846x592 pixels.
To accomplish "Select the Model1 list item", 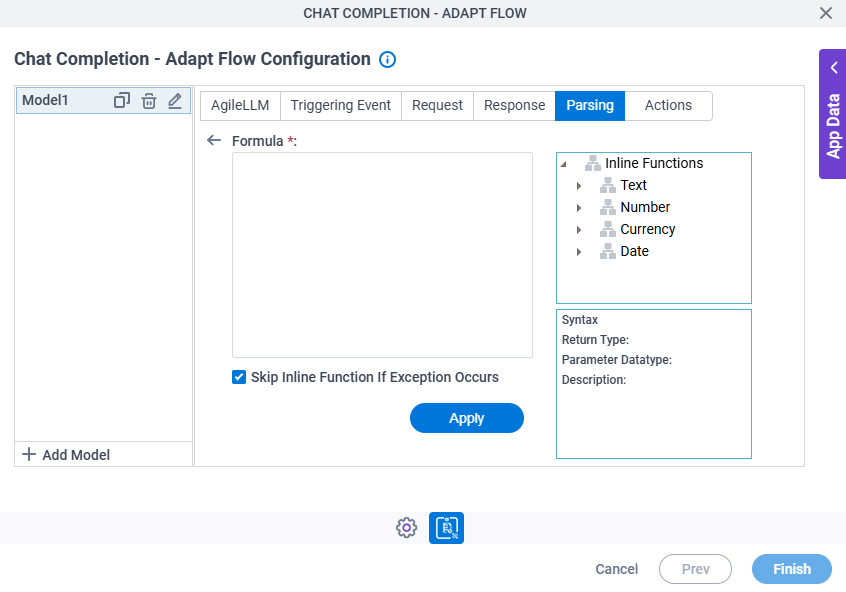I will click(103, 100).
